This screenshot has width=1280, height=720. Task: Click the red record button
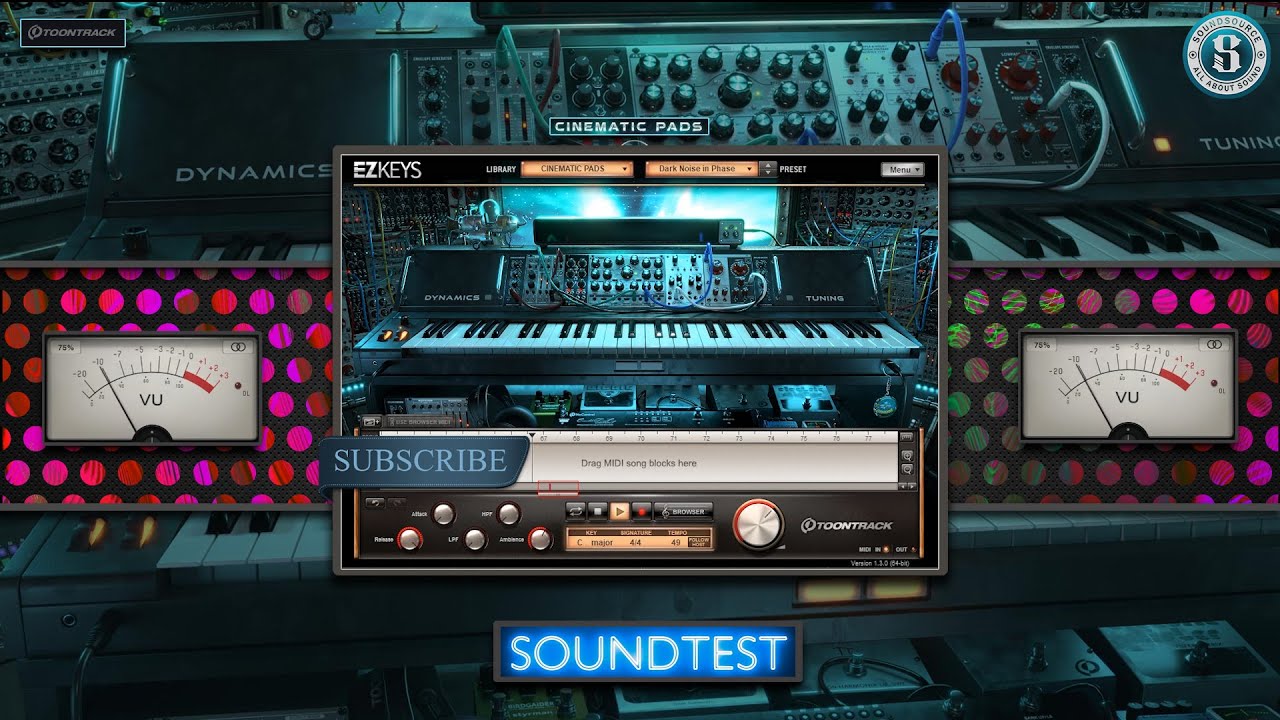(x=642, y=511)
